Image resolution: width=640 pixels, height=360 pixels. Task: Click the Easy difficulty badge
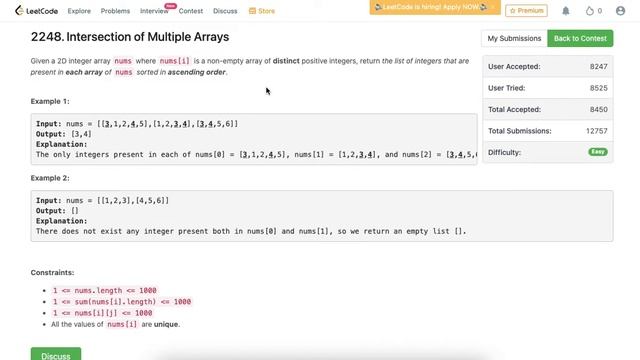click(x=598, y=152)
